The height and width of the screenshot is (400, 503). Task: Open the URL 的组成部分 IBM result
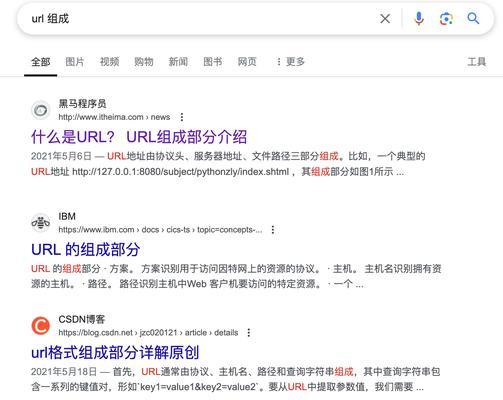click(x=86, y=249)
